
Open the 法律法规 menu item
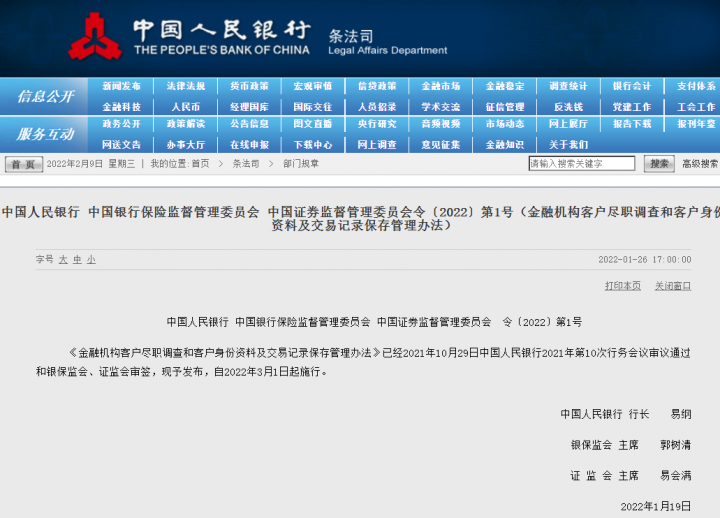point(186,86)
